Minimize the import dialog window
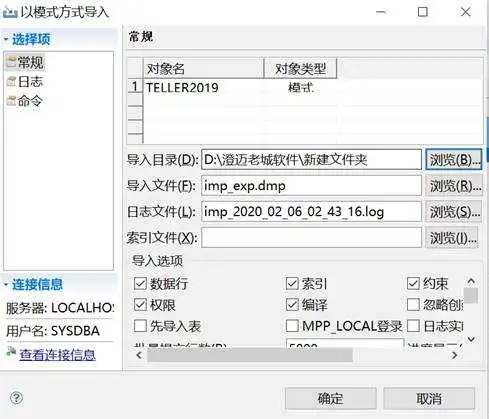The height and width of the screenshot is (419, 489). (x=381, y=12)
